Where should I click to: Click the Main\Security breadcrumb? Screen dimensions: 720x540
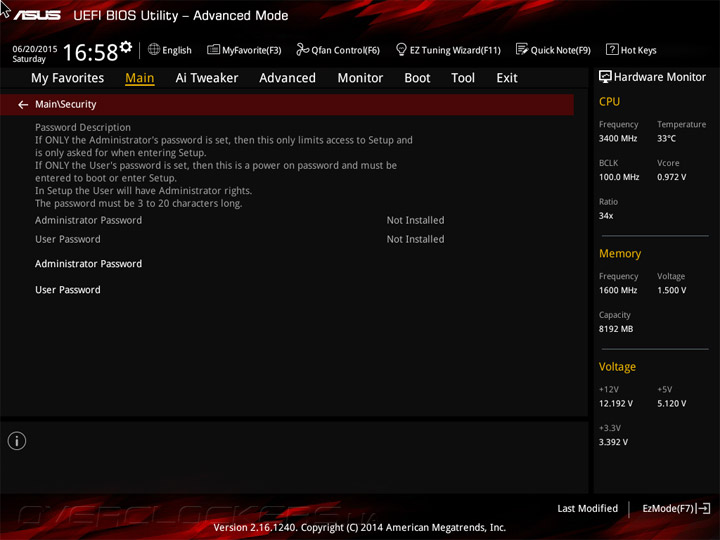point(66,105)
